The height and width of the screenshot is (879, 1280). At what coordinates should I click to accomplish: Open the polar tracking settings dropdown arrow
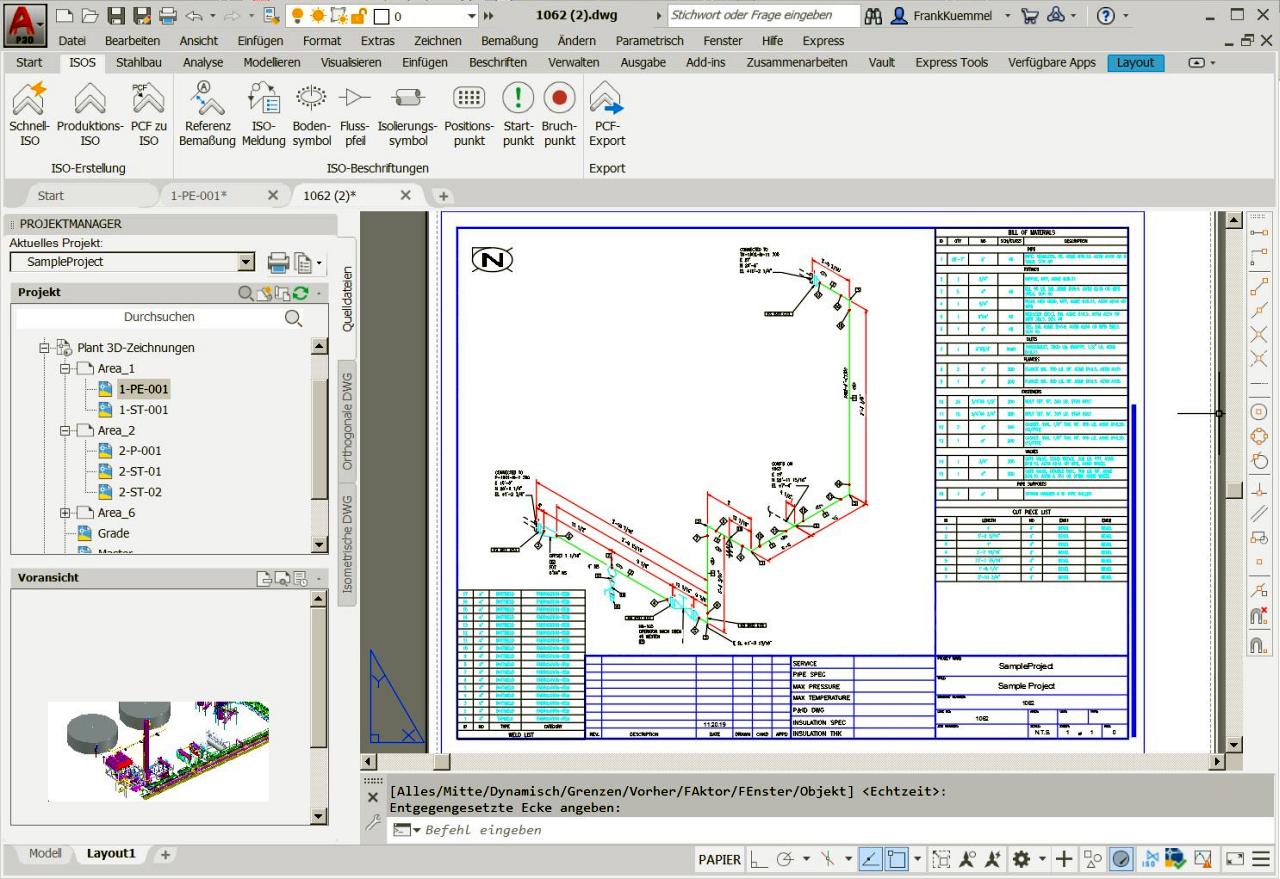805,858
